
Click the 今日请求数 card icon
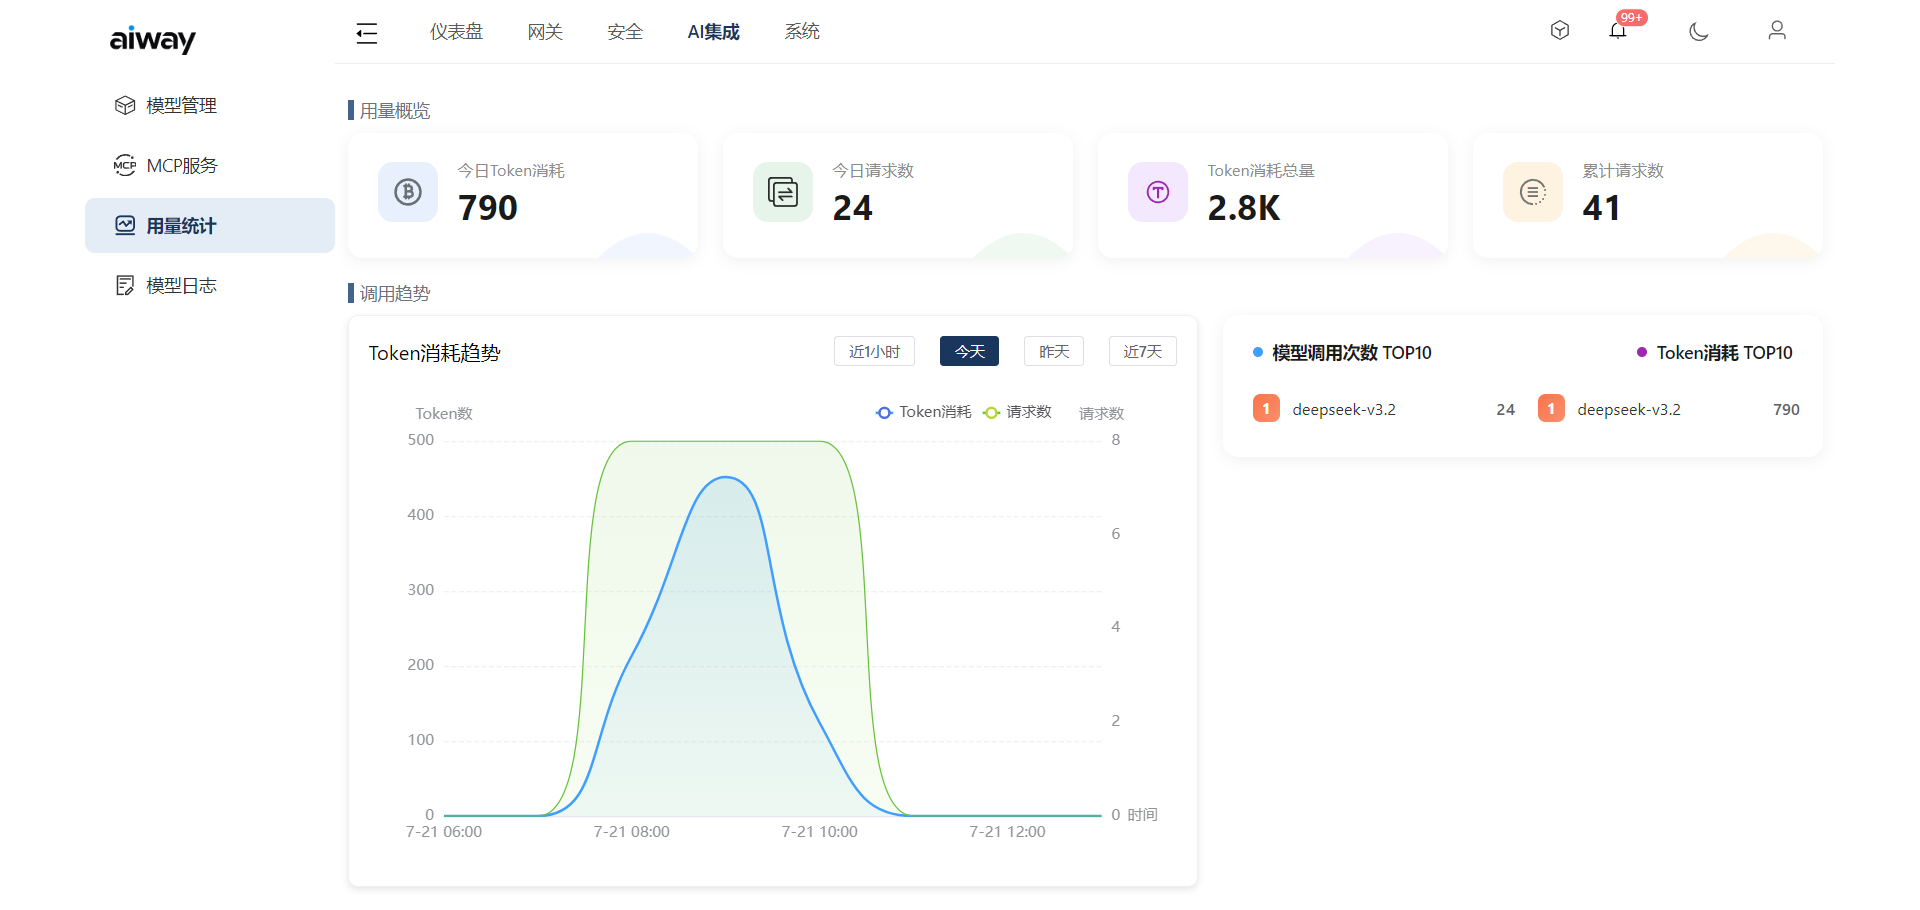(783, 192)
